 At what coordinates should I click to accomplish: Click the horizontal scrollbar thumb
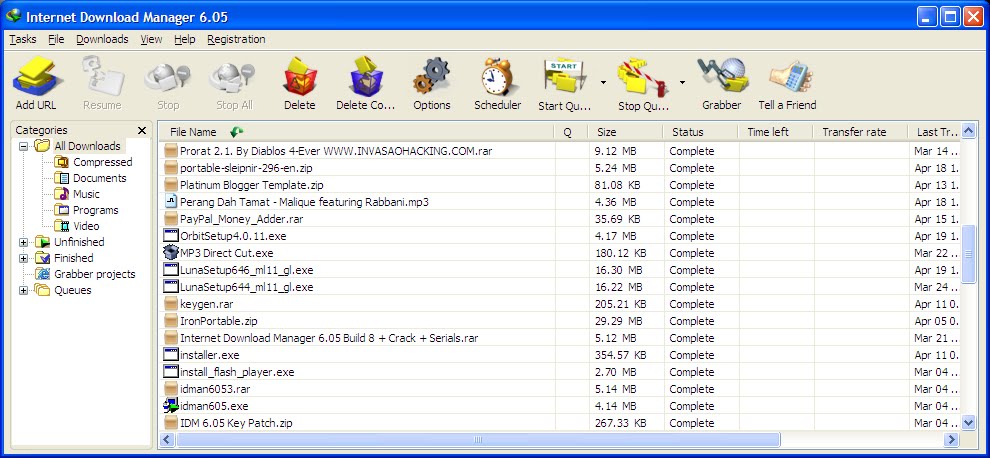coord(477,439)
